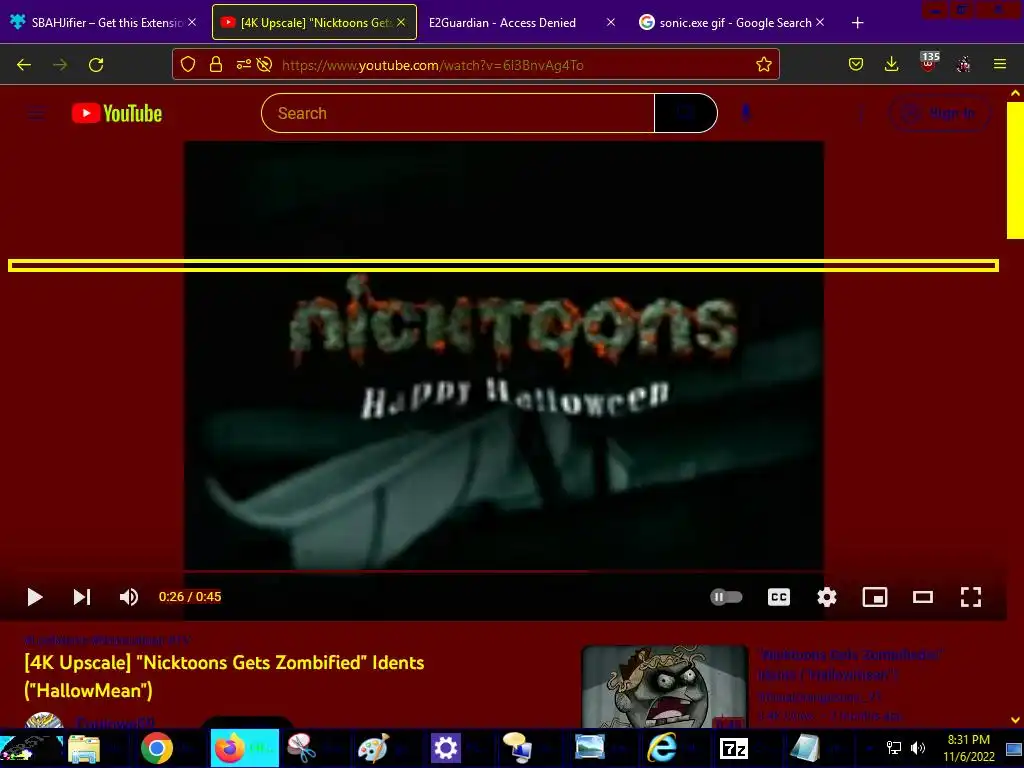Launch Google Chrome from taskbar
1024x768 pixels.
pyautogui.click(x=157, y=748)
